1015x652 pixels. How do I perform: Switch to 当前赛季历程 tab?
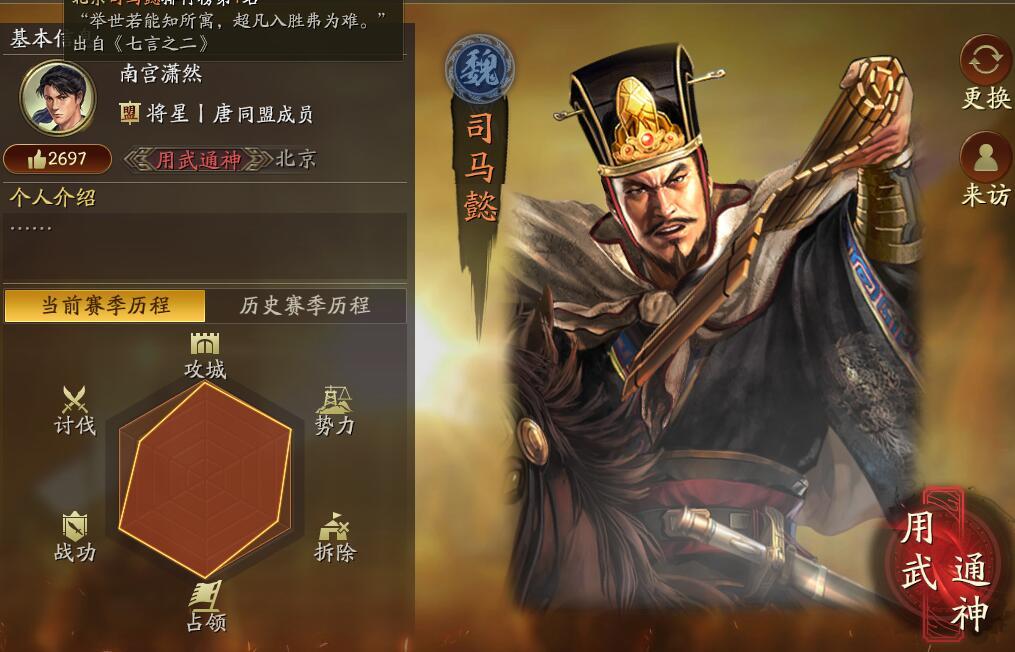(x=105, y=306)
